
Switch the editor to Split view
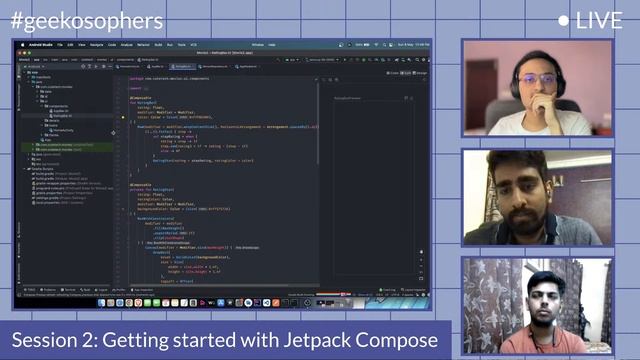pyautogui.click(x=406, y=73)
